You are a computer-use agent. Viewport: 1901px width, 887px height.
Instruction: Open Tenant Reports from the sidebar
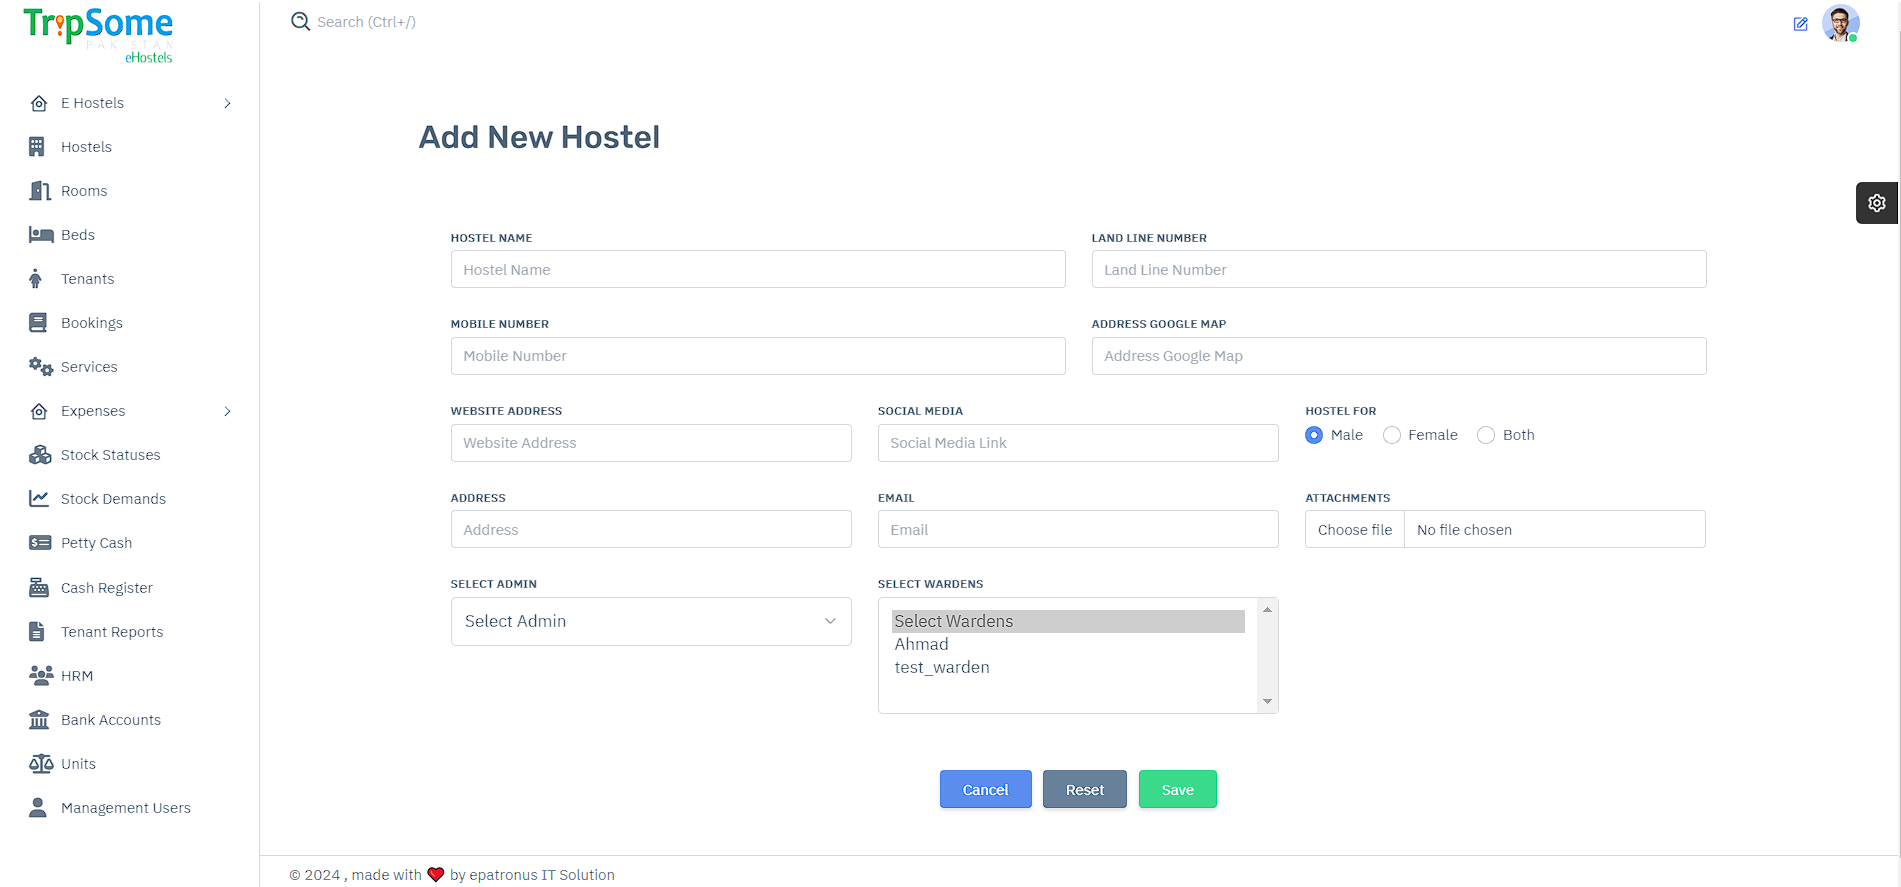(112, 632)
